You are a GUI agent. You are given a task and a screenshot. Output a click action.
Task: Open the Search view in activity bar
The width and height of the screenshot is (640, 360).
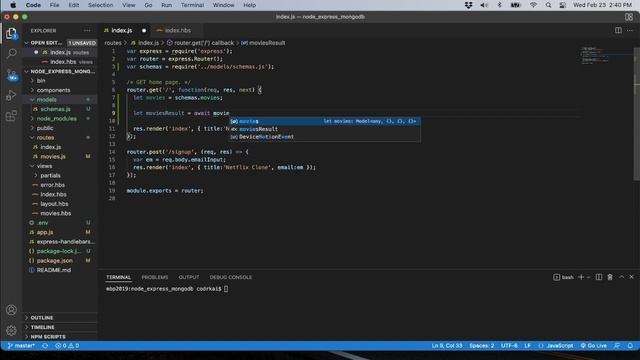click(11, 53)
